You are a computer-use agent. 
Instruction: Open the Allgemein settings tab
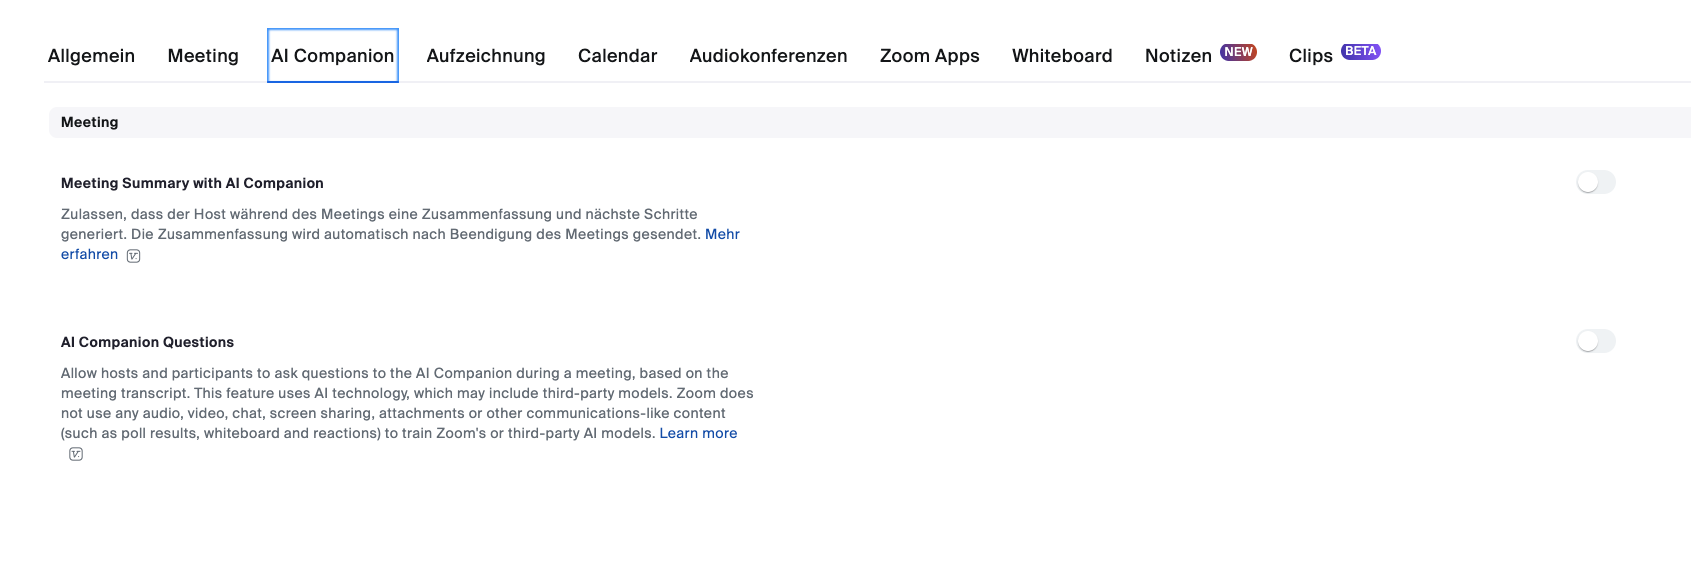tap(91, 56)
